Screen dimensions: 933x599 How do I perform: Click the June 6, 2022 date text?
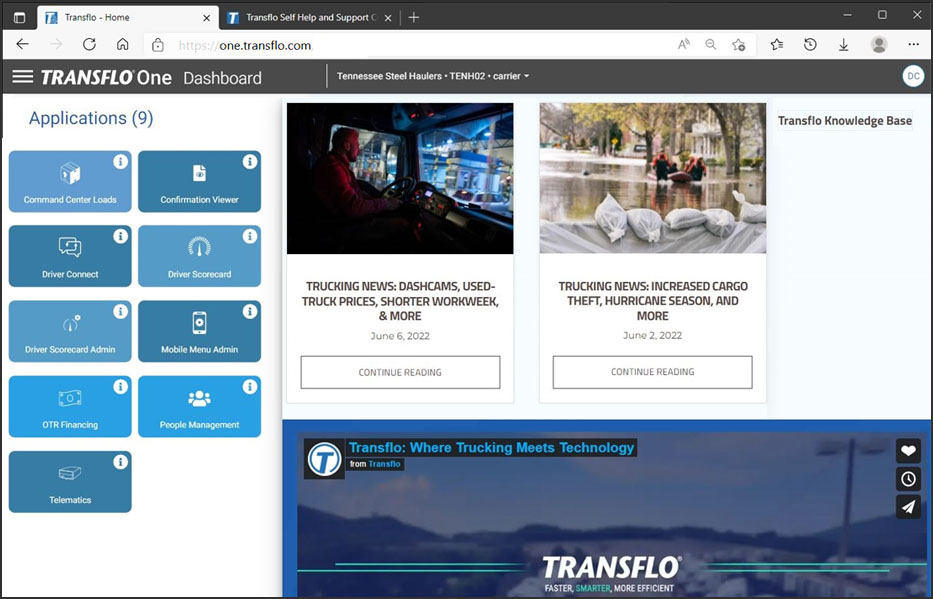pyautogui.click(x=400, y=335)
